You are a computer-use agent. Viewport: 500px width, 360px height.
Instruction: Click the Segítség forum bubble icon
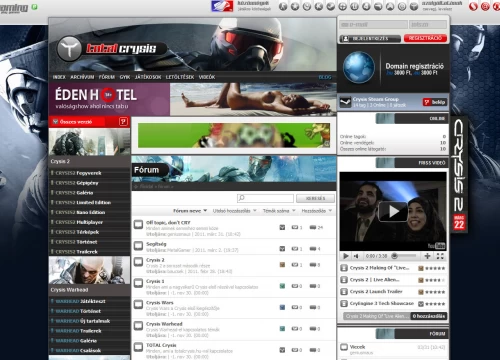point(138,246)
